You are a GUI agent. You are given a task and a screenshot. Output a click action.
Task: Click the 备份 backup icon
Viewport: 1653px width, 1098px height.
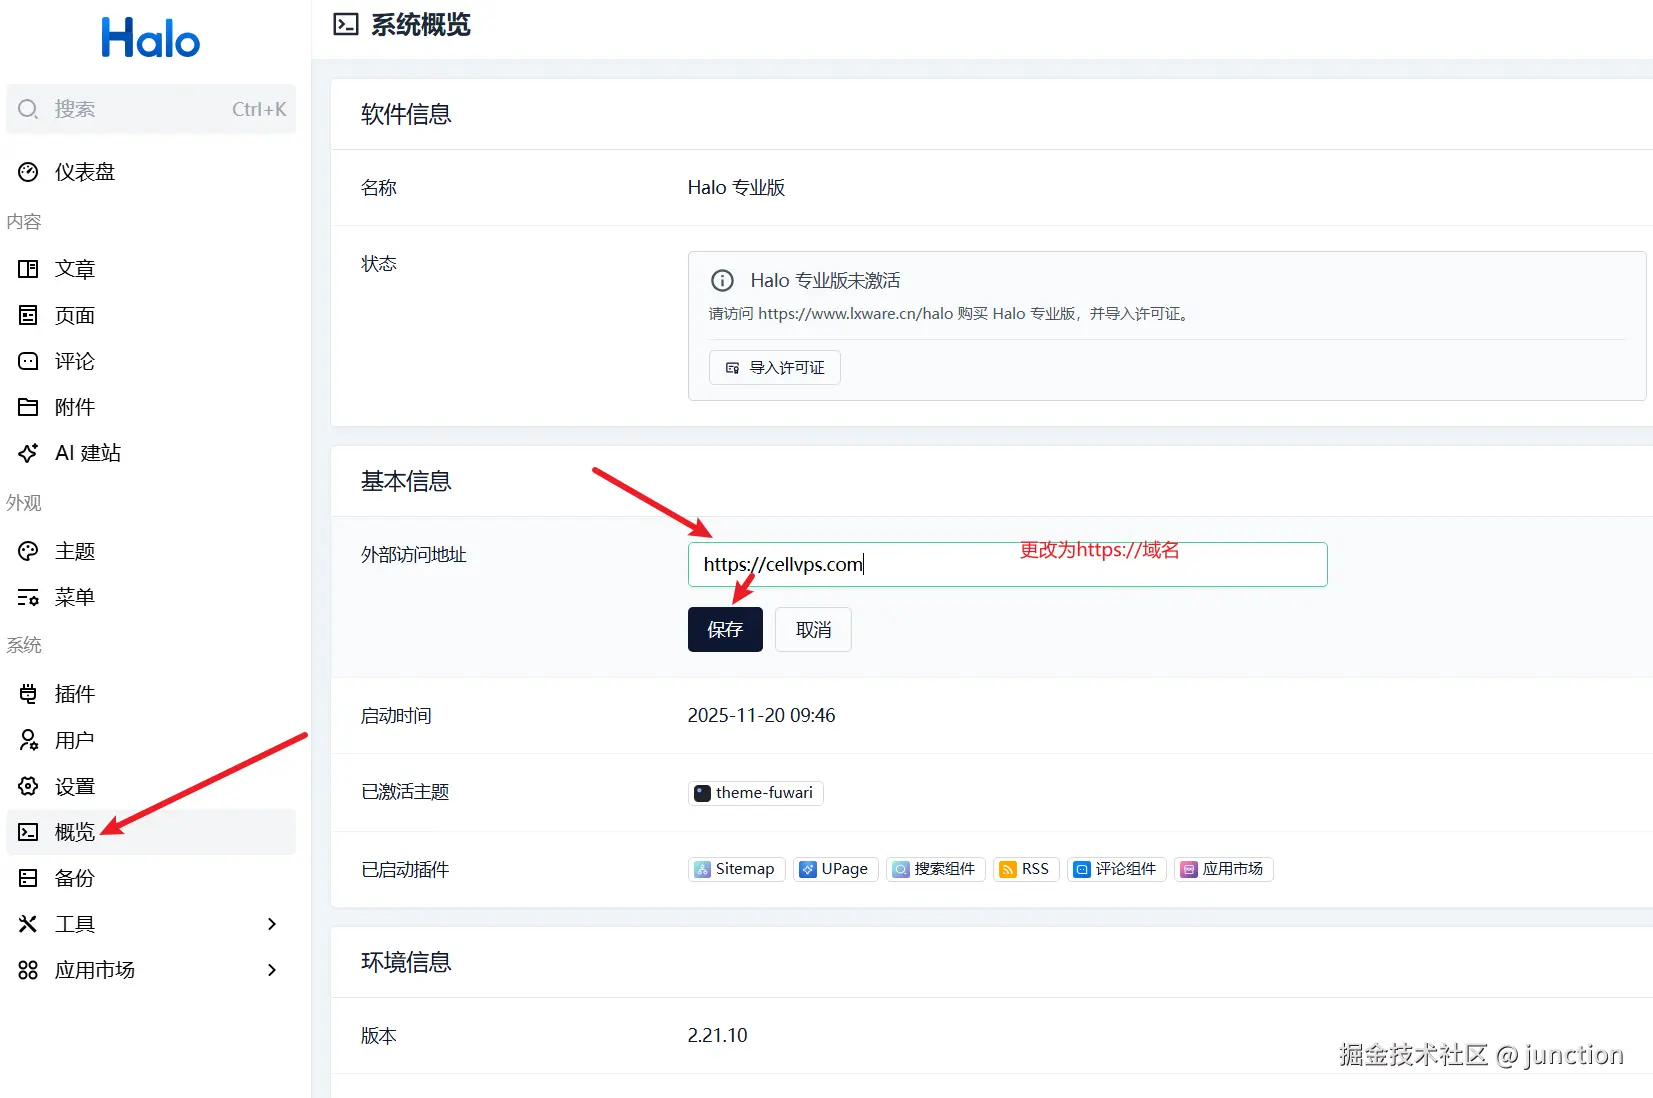[x=28, y=878]
